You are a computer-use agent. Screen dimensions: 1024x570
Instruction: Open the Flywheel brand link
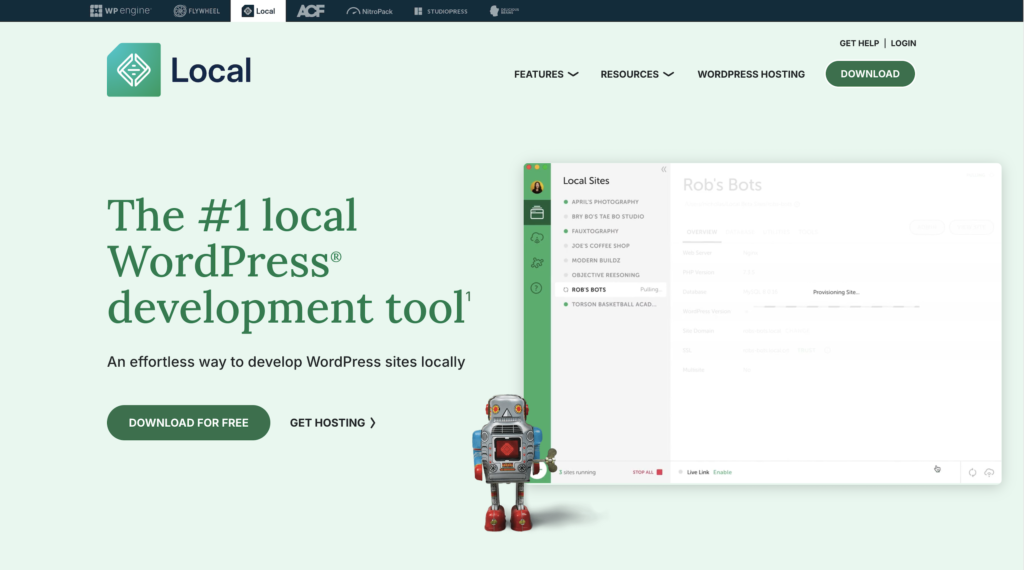tap(197, 10)
